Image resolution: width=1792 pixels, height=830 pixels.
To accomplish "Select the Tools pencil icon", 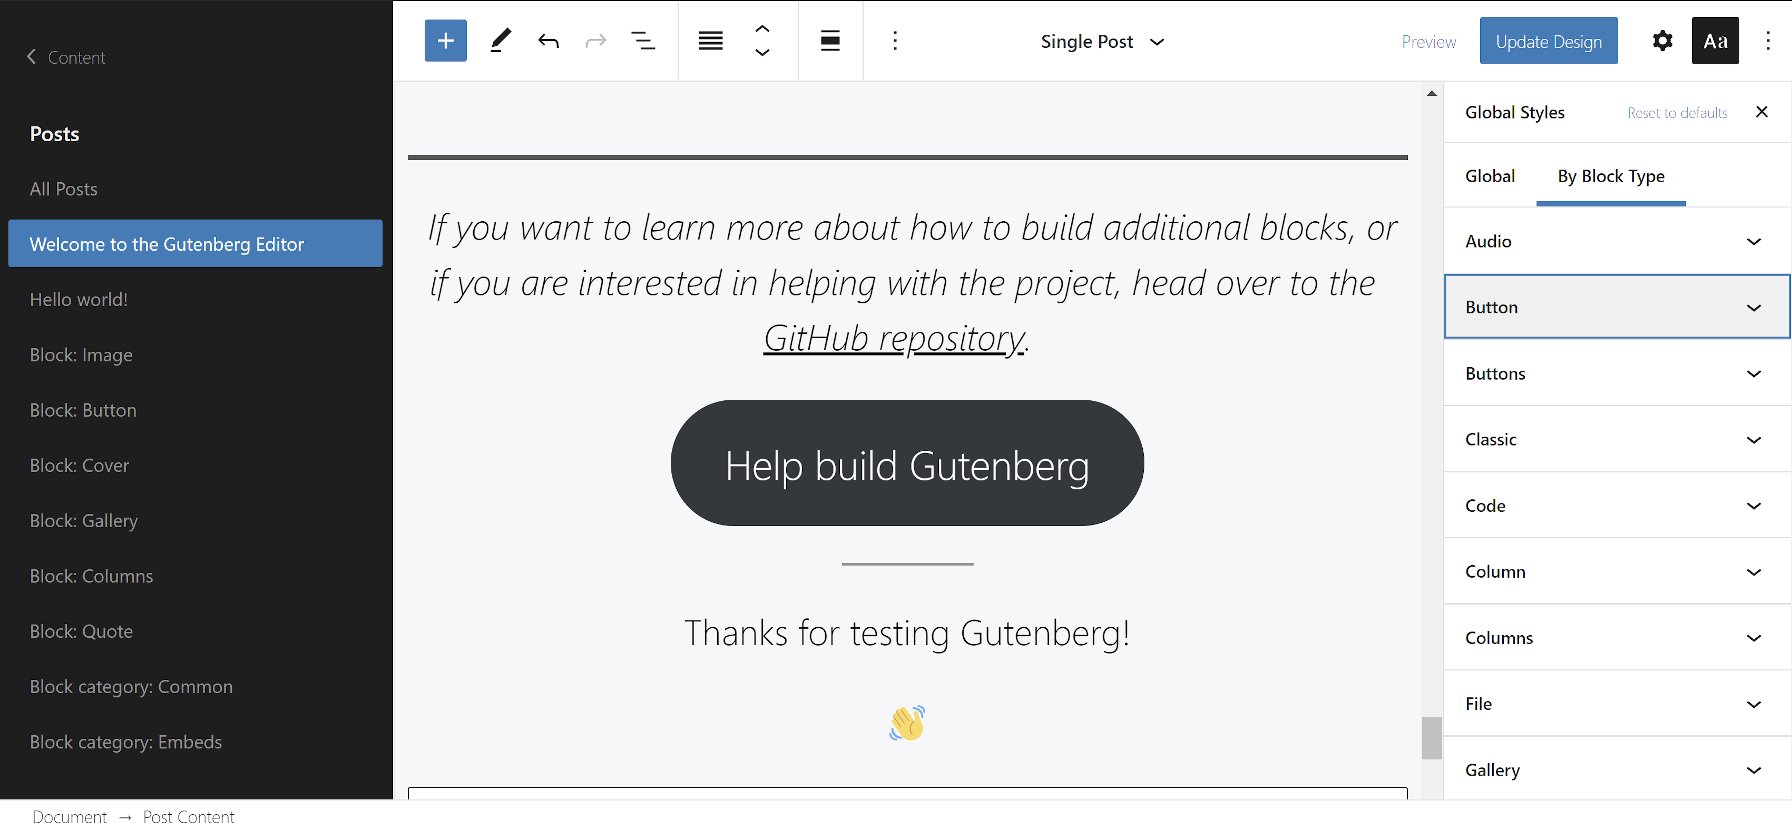I will (x=500, y=41).
